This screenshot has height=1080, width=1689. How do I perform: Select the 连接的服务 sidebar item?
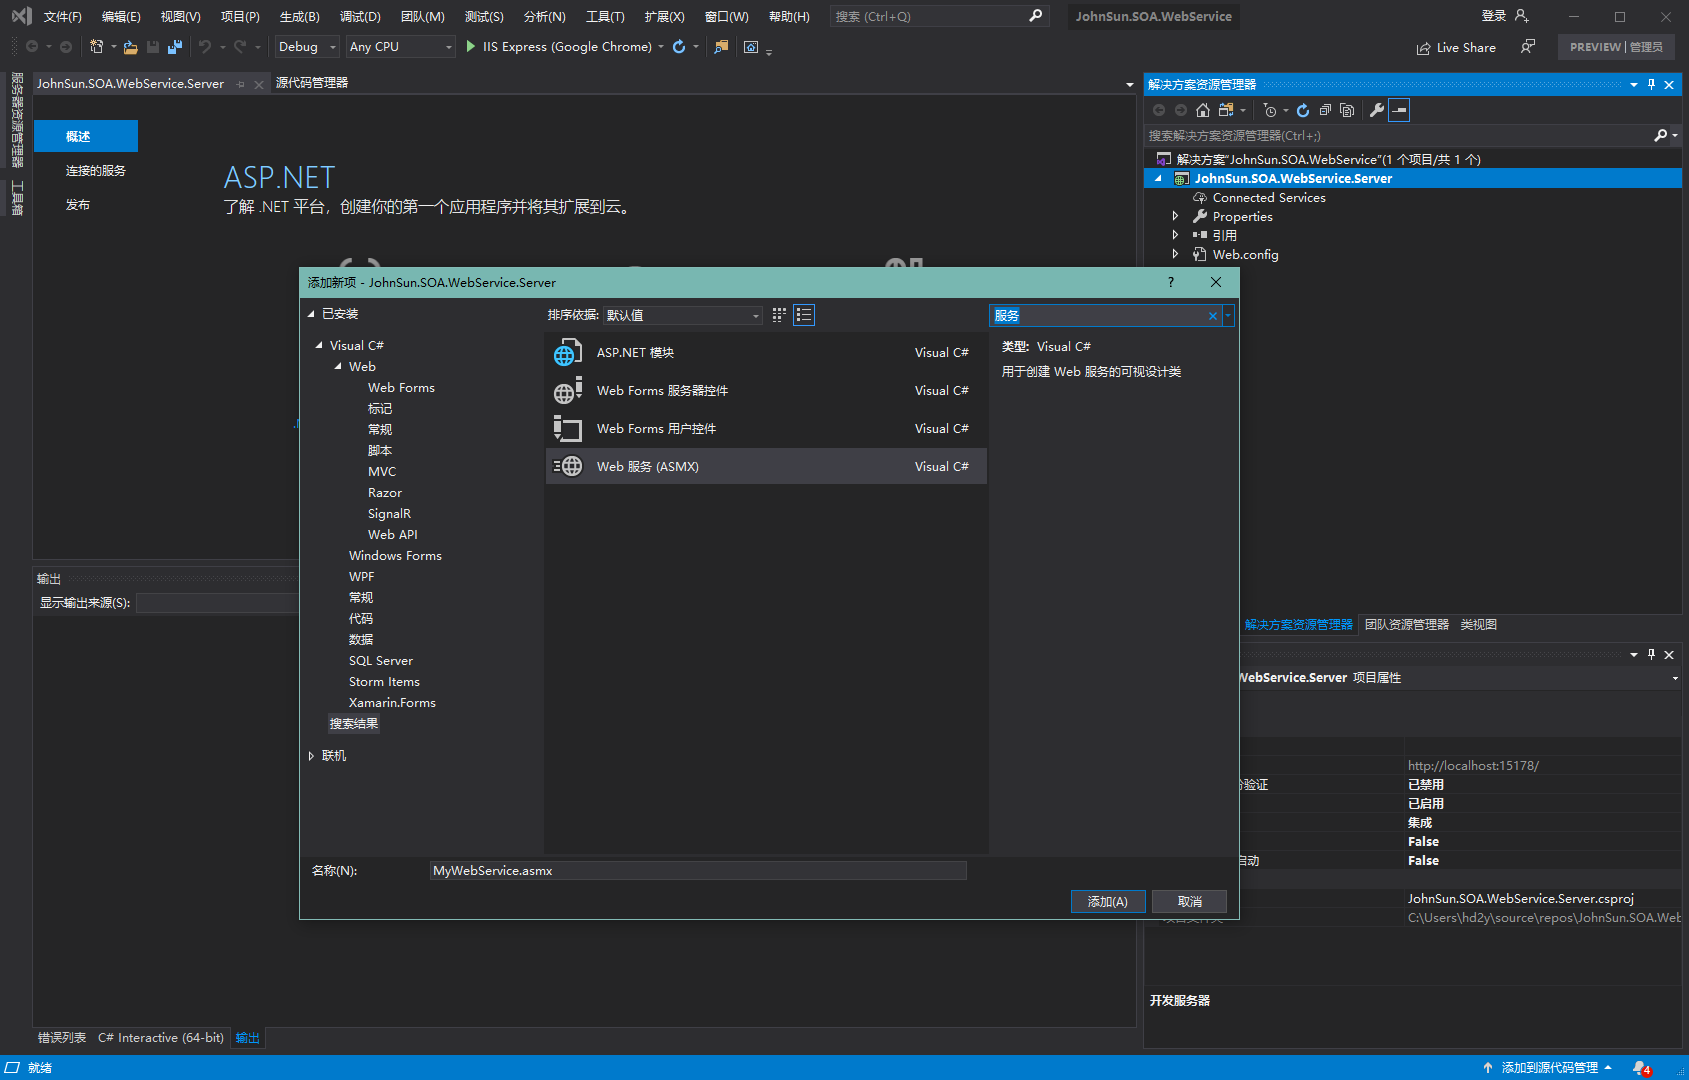(96, 171)
